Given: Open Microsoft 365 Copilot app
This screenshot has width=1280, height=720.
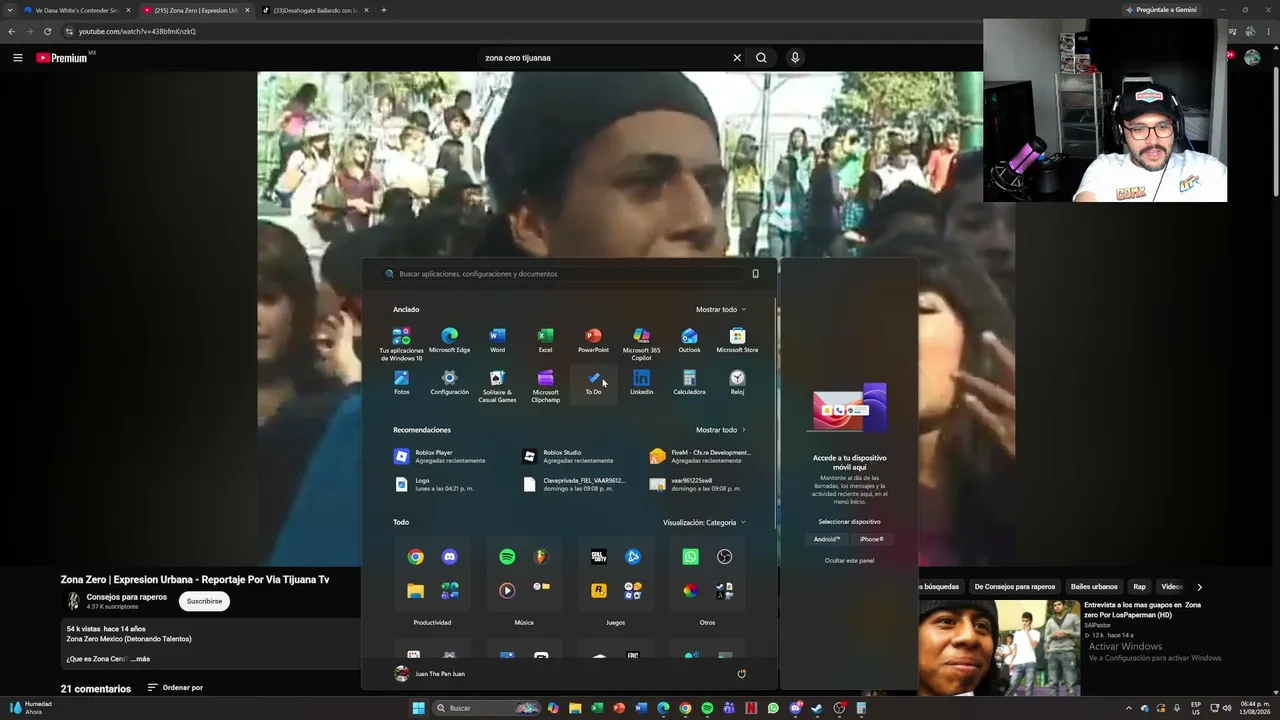Looking at the screenshot, I should pyautogui.click(x=641, y=343).
